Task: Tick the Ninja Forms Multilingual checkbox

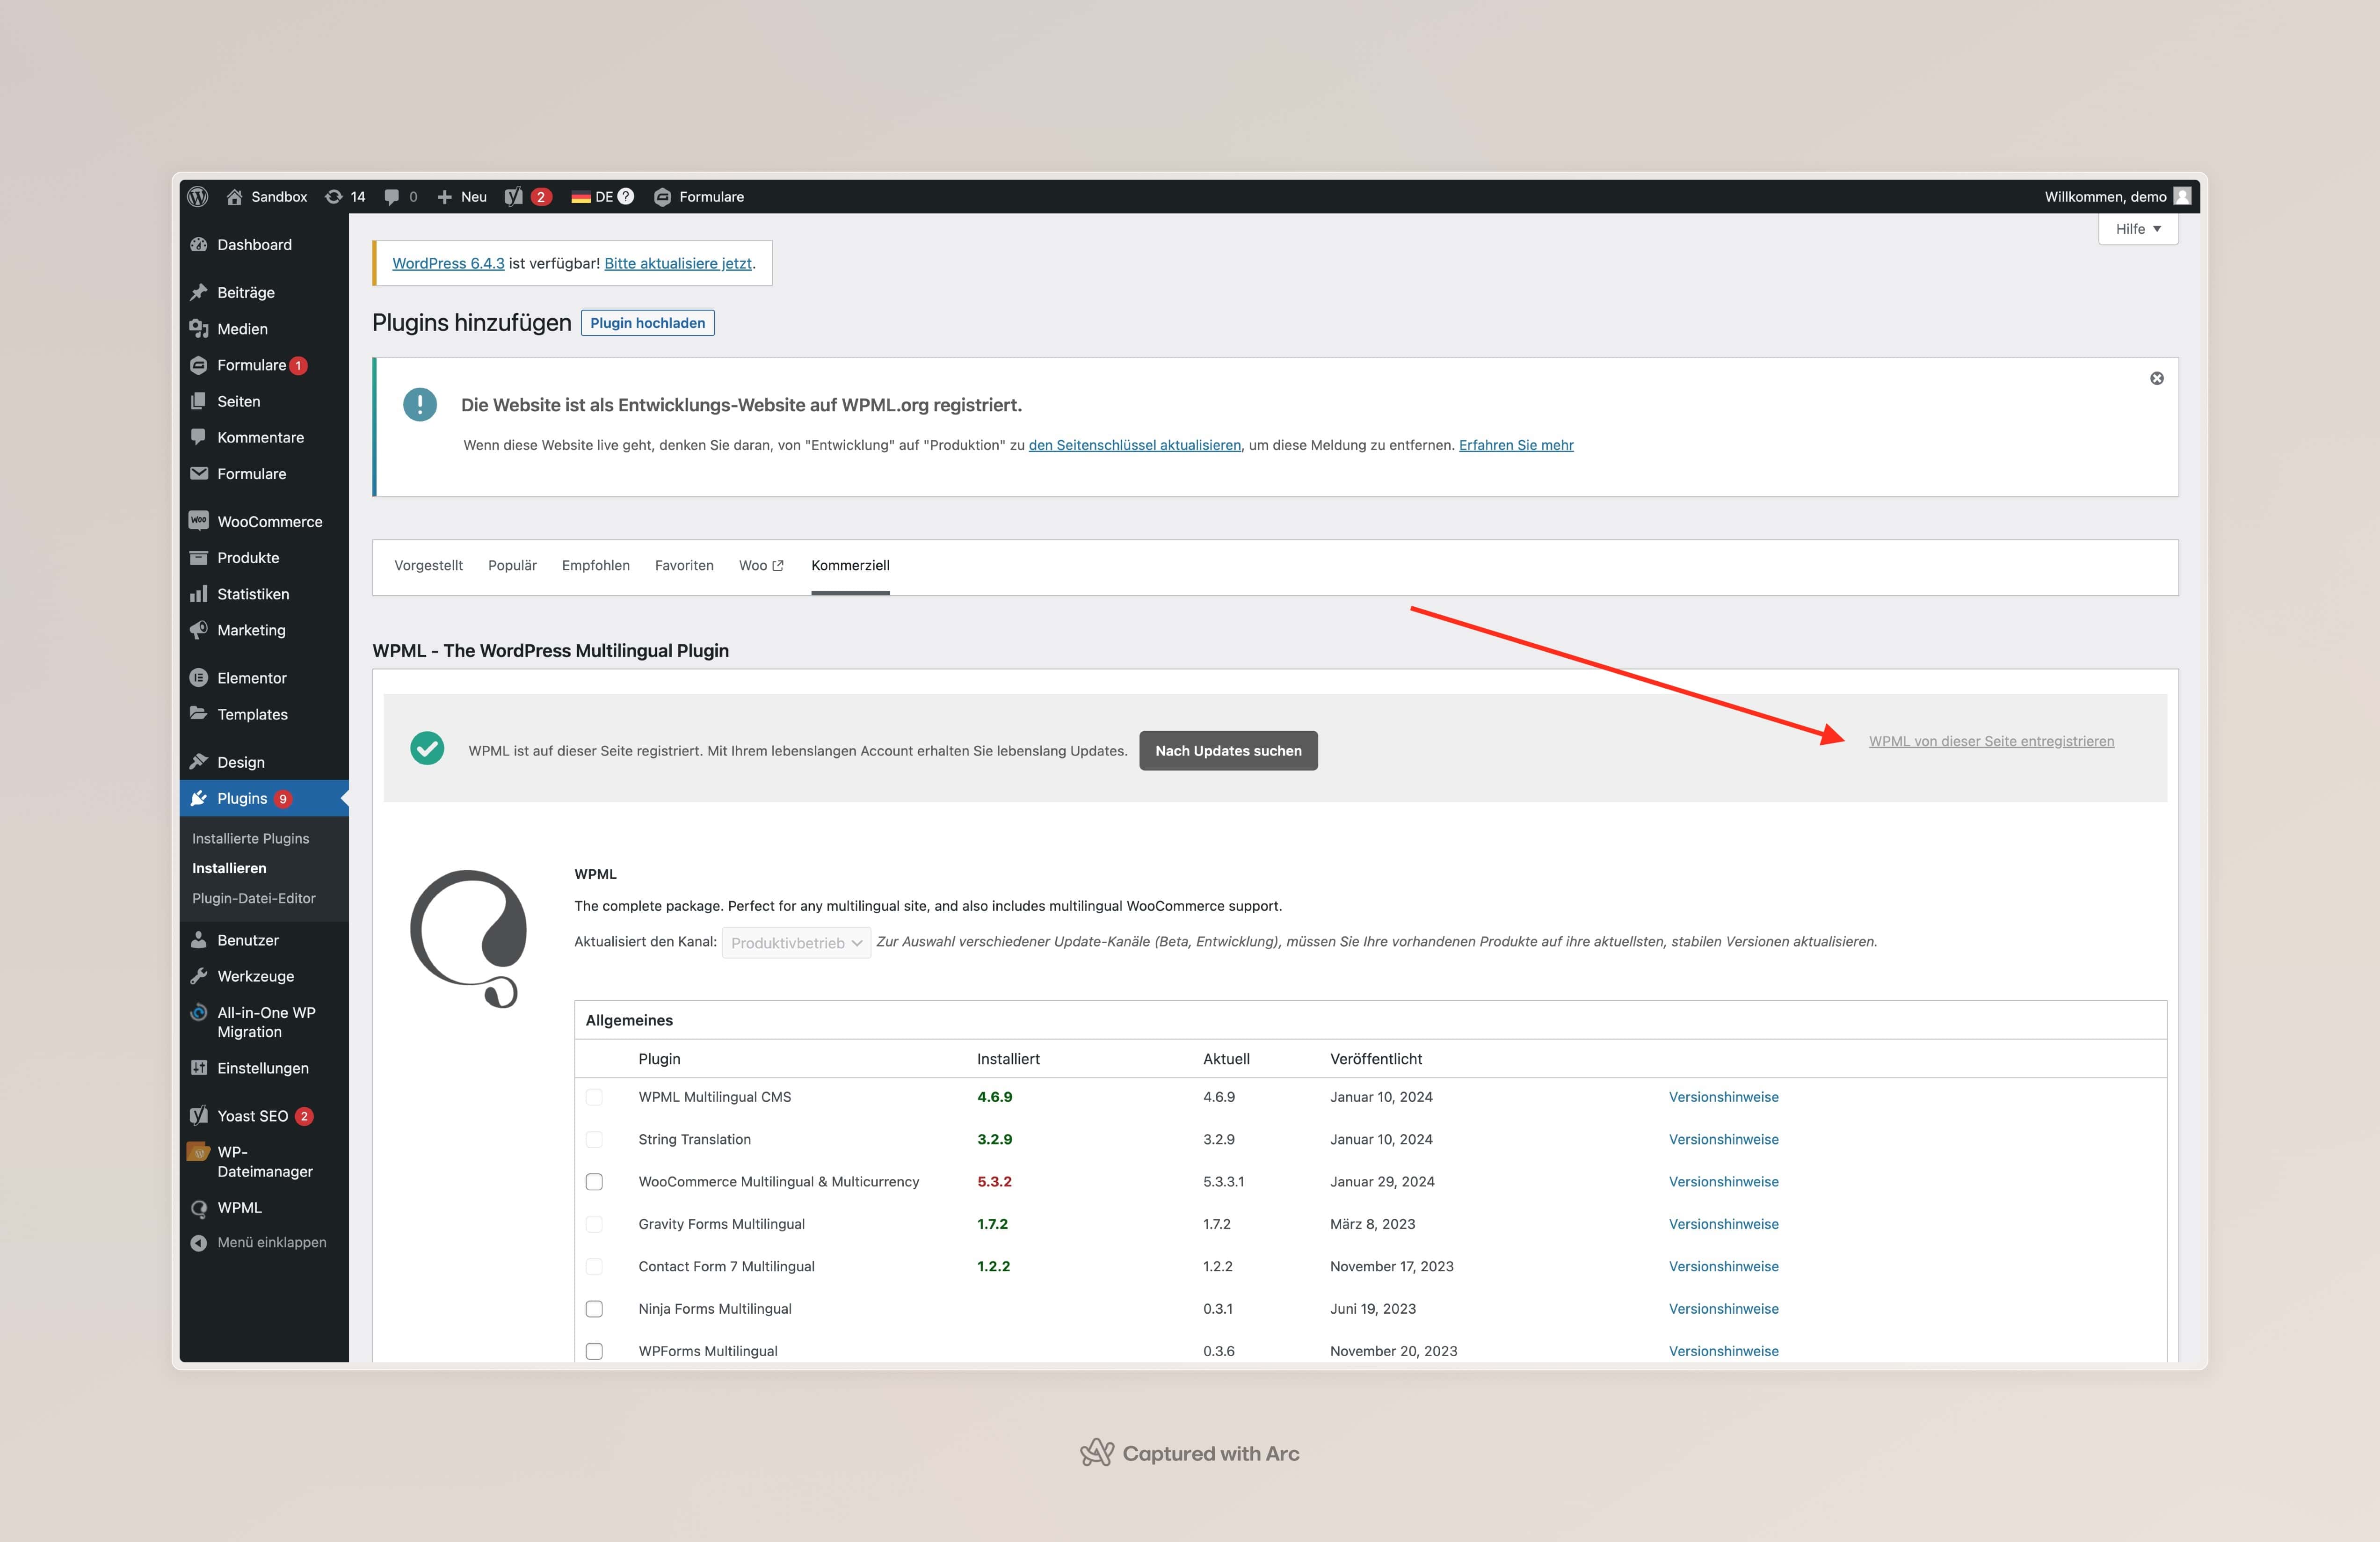Action: click(x=594, y=1309)
